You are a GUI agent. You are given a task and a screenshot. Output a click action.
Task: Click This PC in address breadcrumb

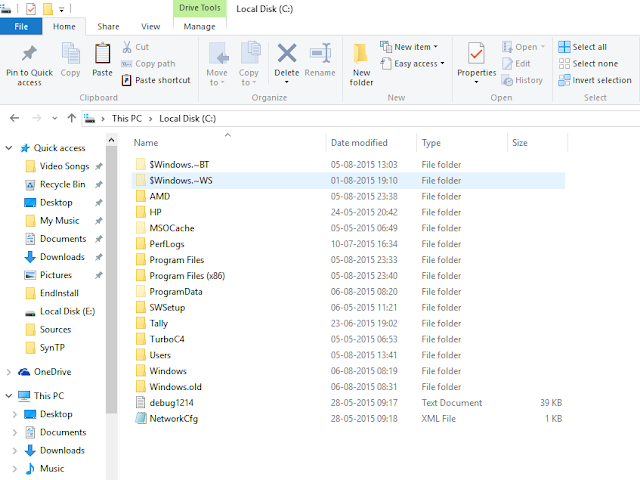tap(127, 118)
